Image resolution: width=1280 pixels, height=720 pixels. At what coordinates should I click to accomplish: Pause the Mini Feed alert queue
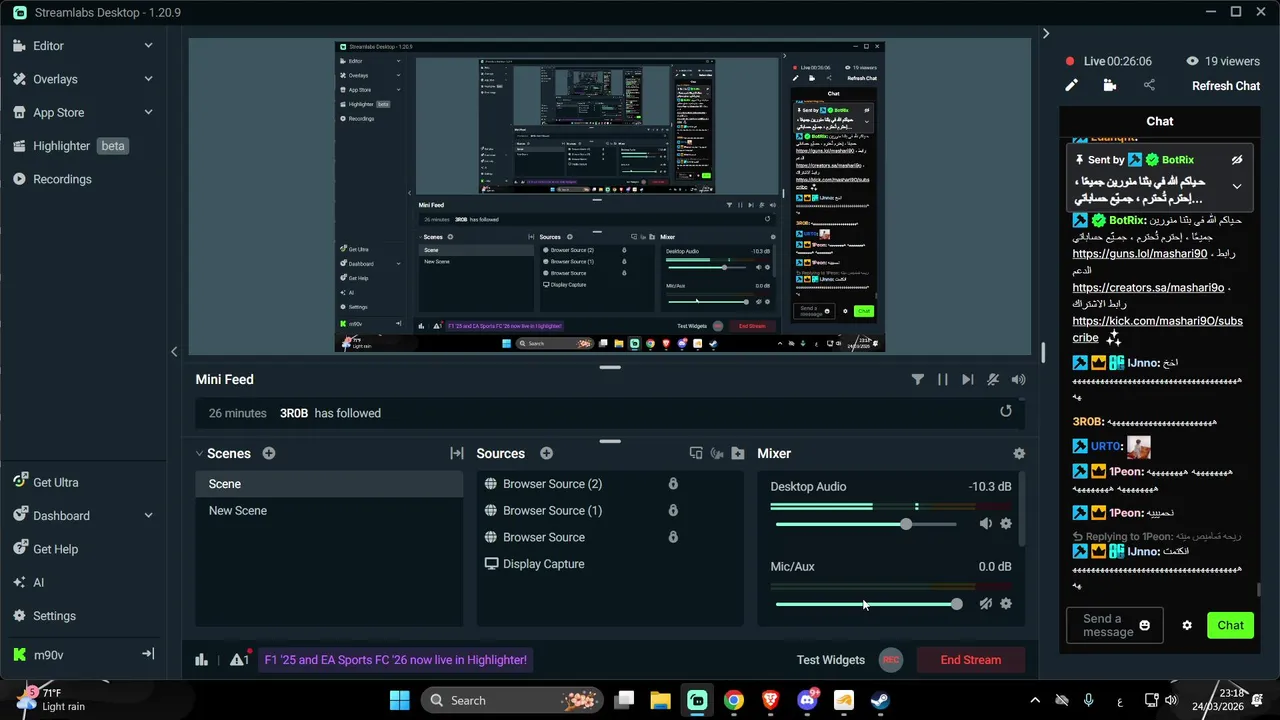tap(942, 379)
